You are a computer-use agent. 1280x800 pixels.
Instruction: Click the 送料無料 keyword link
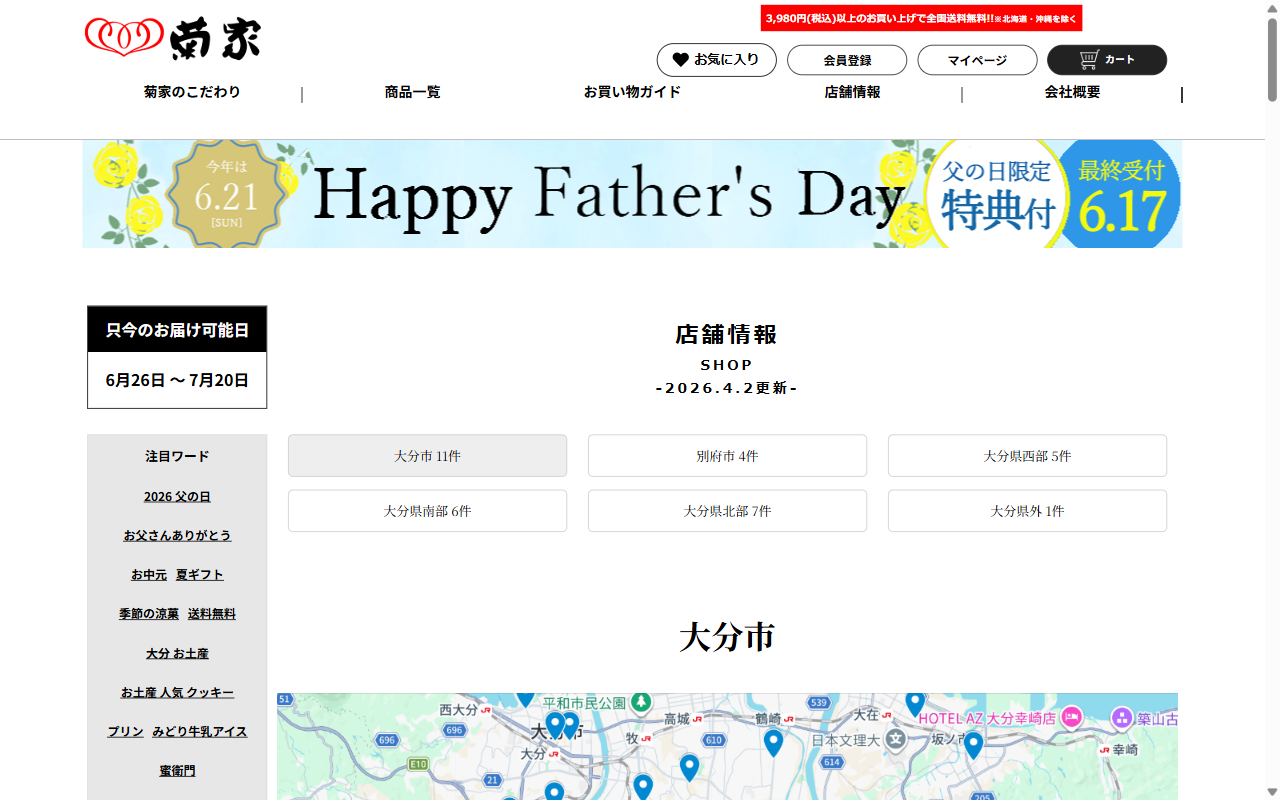212,614
